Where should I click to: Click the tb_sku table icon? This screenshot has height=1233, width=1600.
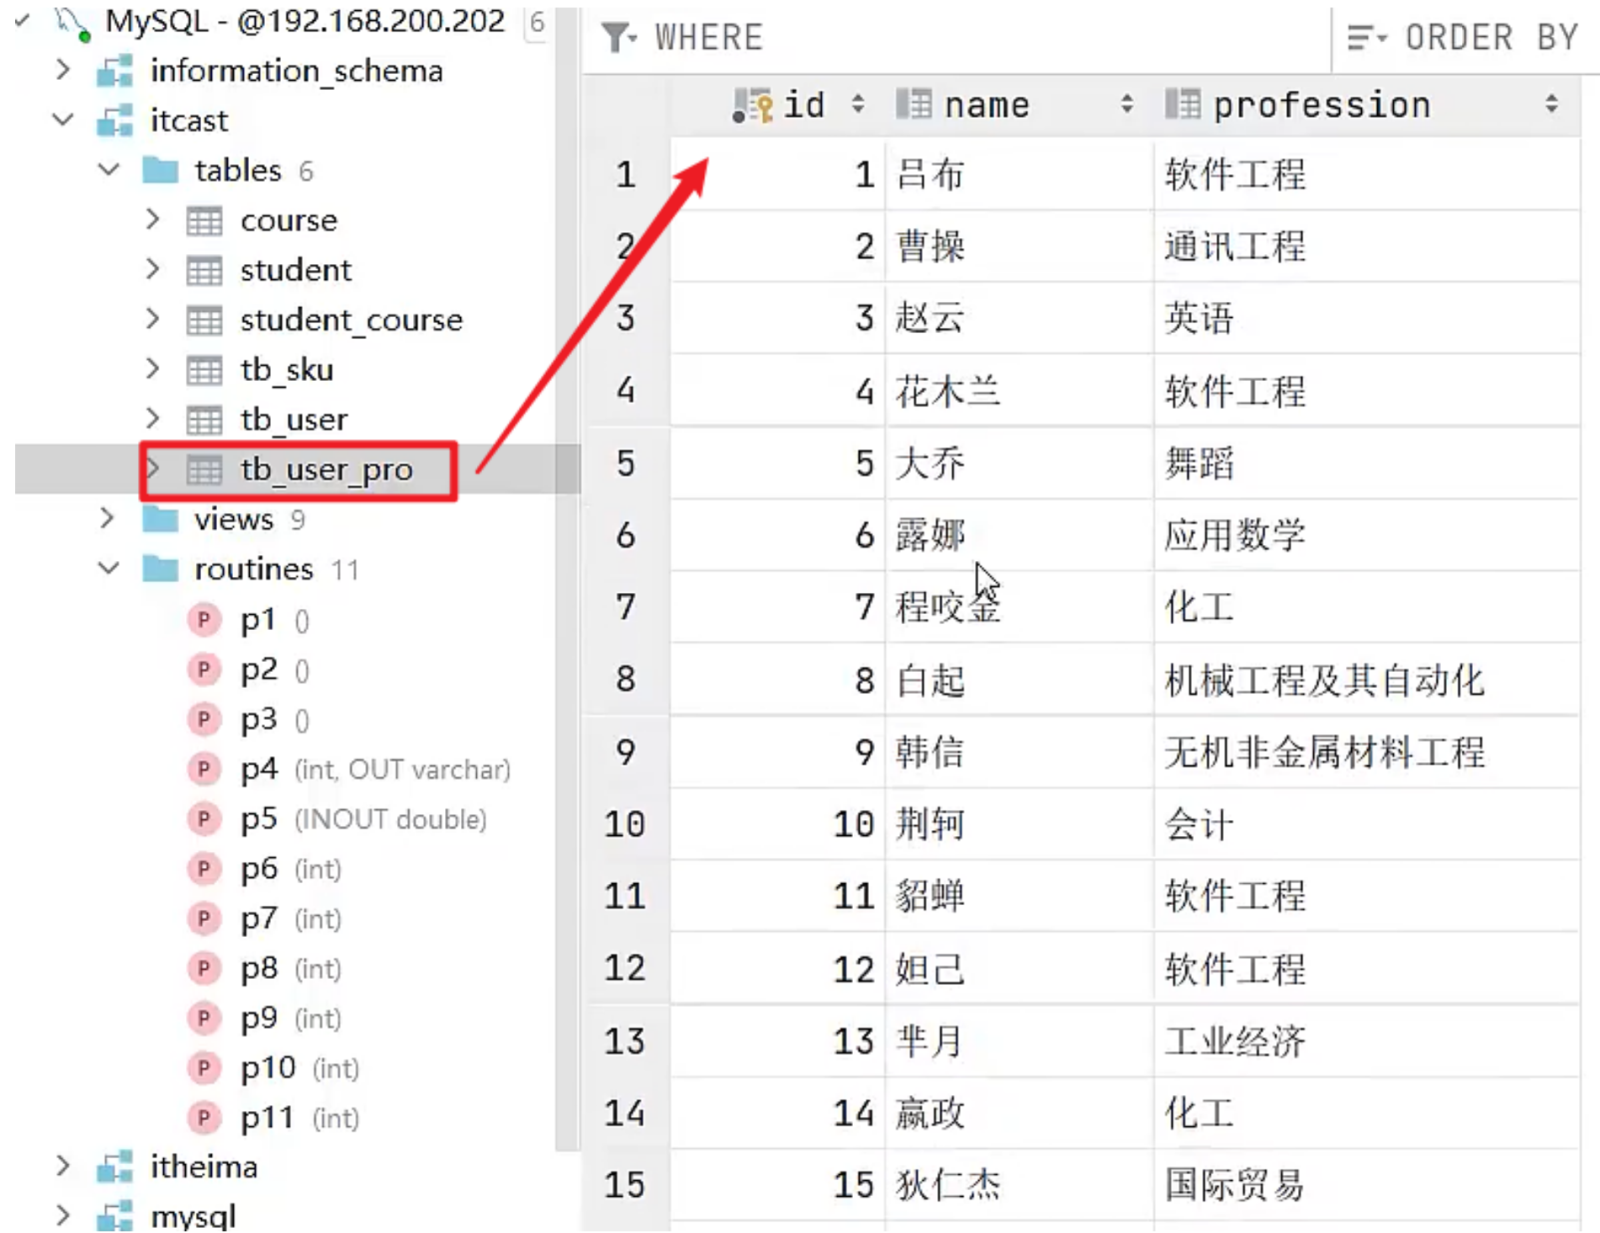click(x=205, y=371)
